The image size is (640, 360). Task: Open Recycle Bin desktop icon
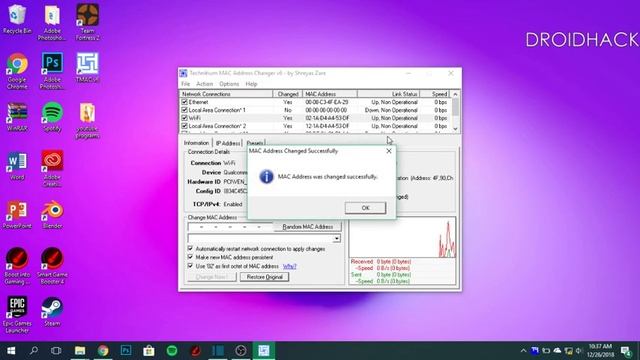point(17,19)
